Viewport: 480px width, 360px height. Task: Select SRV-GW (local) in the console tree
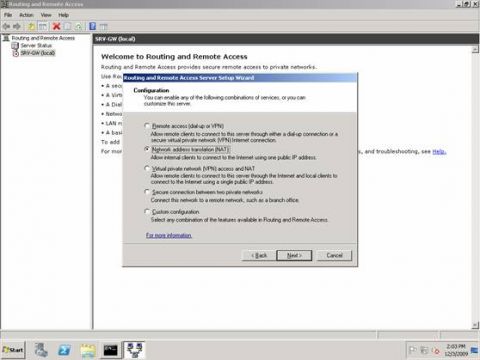38,53
